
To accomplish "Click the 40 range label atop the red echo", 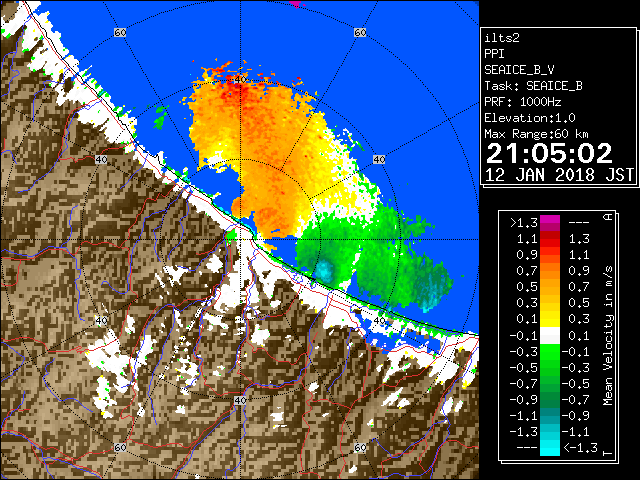I will click(240, 80).
